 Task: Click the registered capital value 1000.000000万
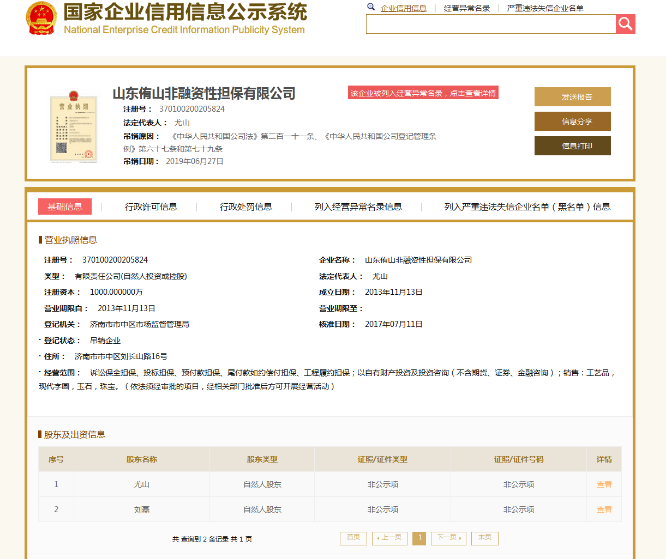point(116,292)
